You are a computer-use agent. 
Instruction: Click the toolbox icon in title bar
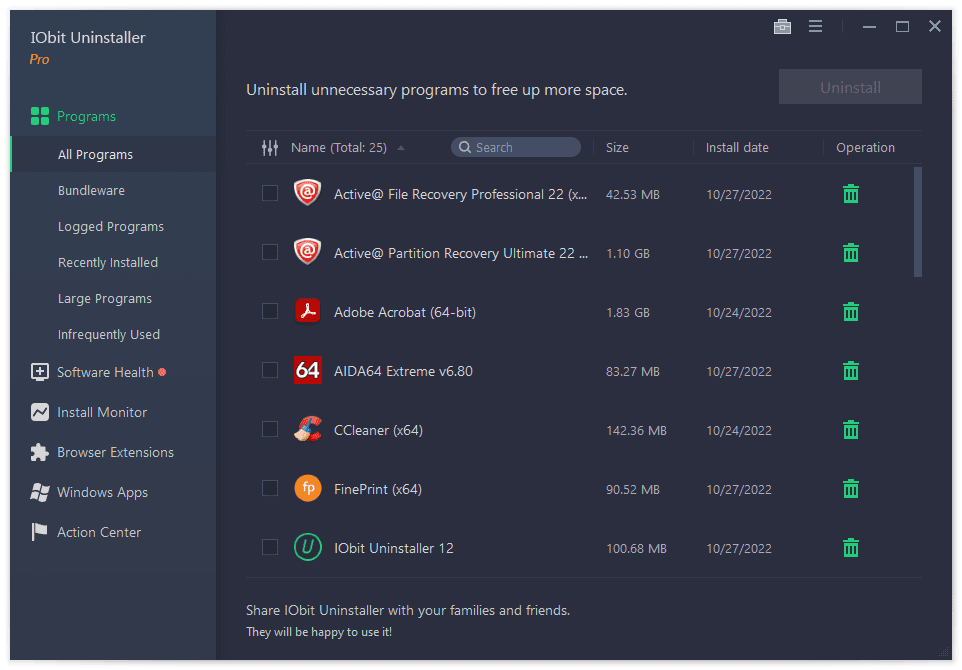tap(782, 27)
